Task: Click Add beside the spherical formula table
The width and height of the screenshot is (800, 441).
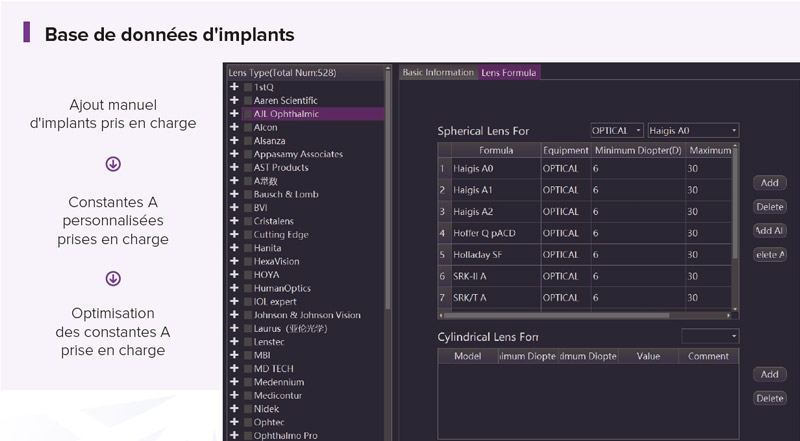Action: pos(769,183)
